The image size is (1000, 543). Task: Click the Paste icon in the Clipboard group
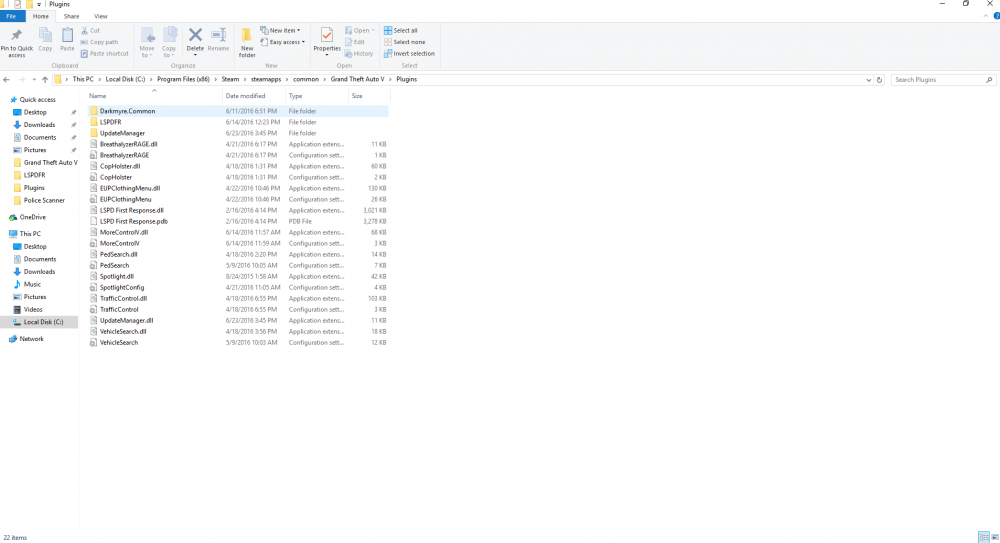[67, 40]
